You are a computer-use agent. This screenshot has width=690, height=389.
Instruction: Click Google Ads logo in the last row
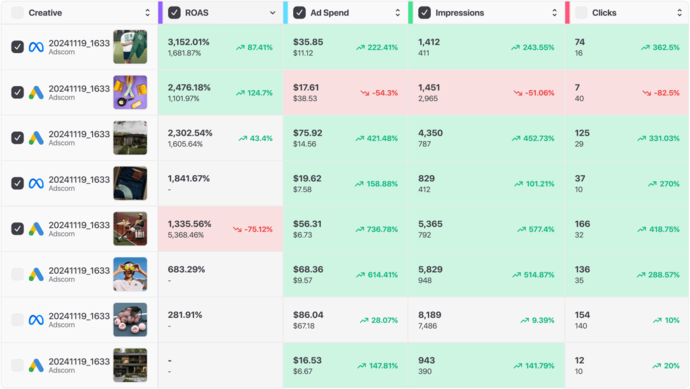(36, 365)
